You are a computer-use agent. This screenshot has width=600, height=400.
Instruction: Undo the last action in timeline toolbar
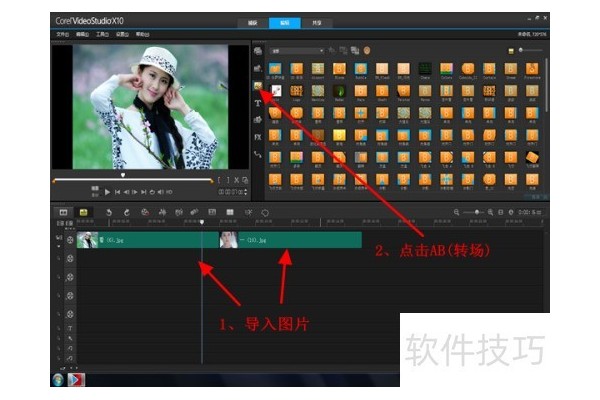tap(109, 212)
